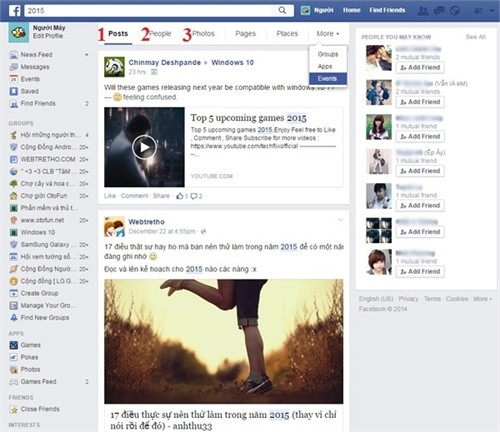Click Manage Your Groups icon
Viewport: 500px width, 433px height.
(13, 306)
